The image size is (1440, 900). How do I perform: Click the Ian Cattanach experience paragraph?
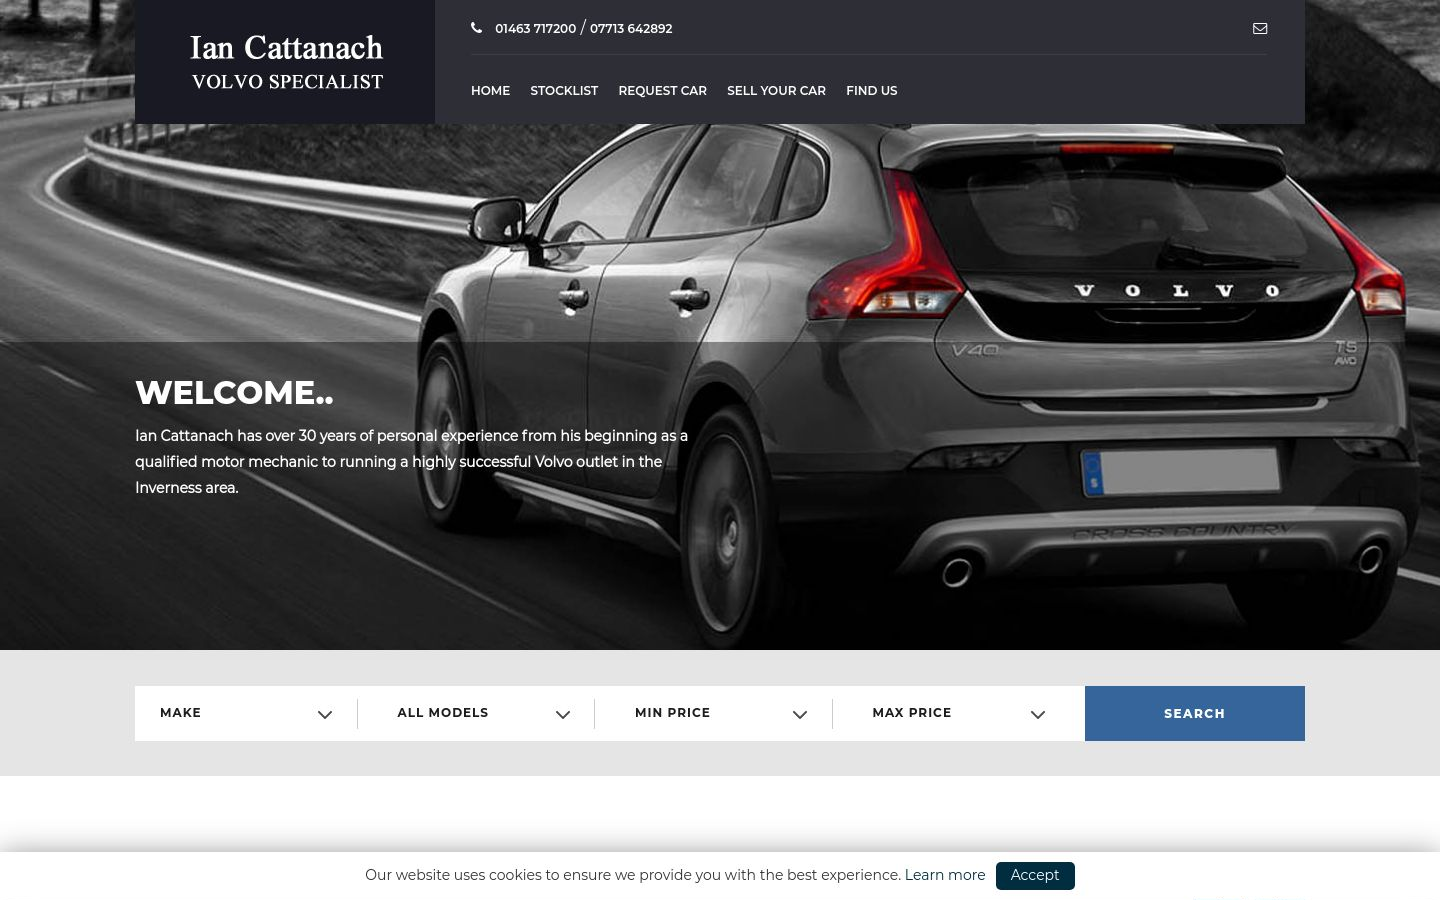coord(411,462)
